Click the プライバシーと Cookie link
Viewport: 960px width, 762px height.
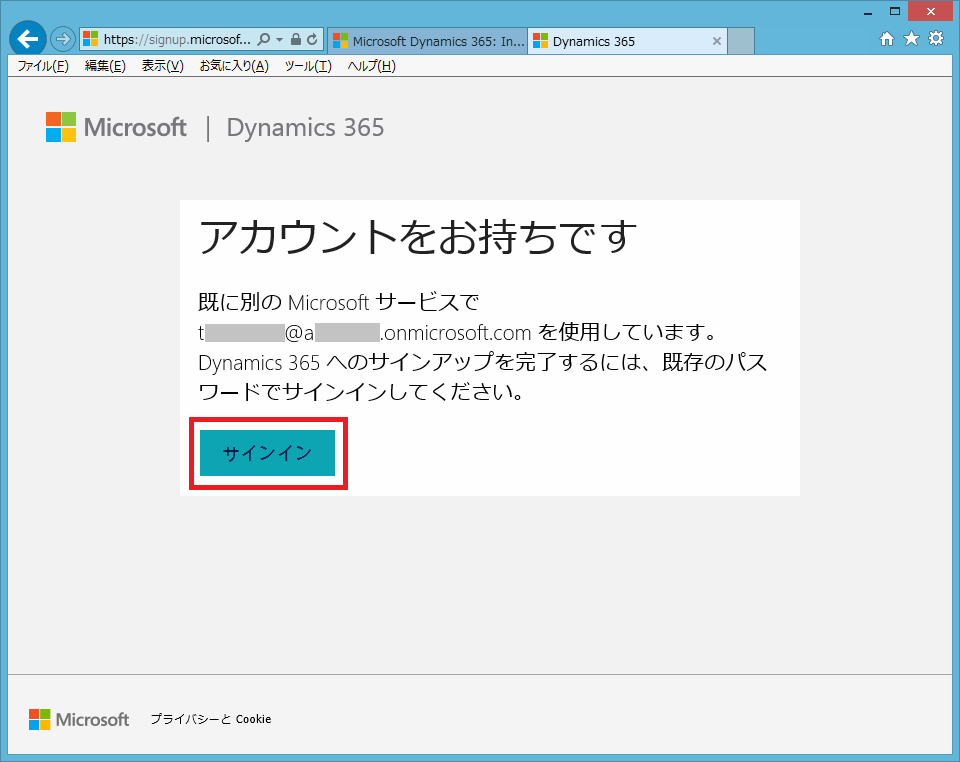point(211,719)
